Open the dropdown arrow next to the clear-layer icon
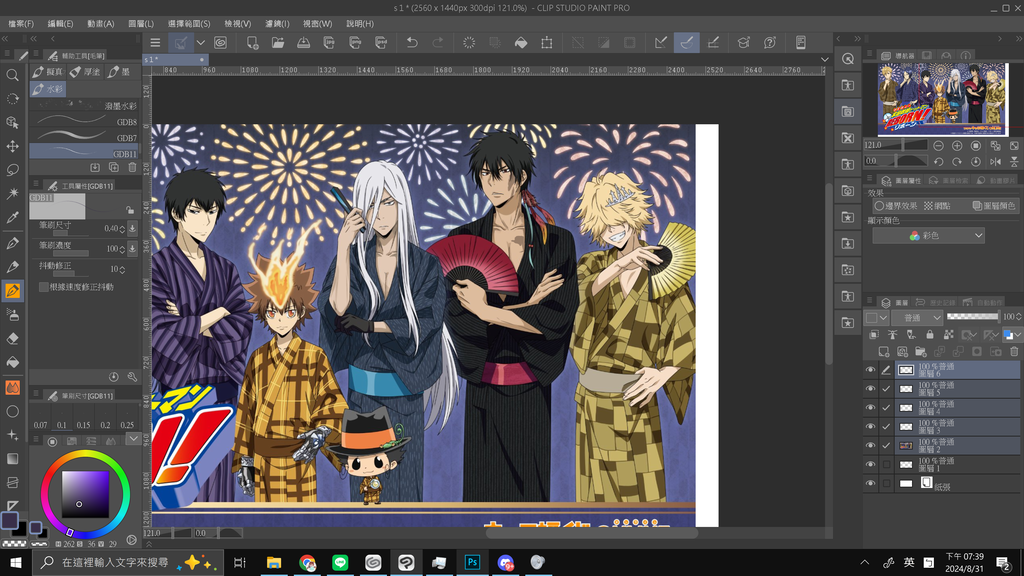This screenshot has width=1024, height=576. point(200,42)
